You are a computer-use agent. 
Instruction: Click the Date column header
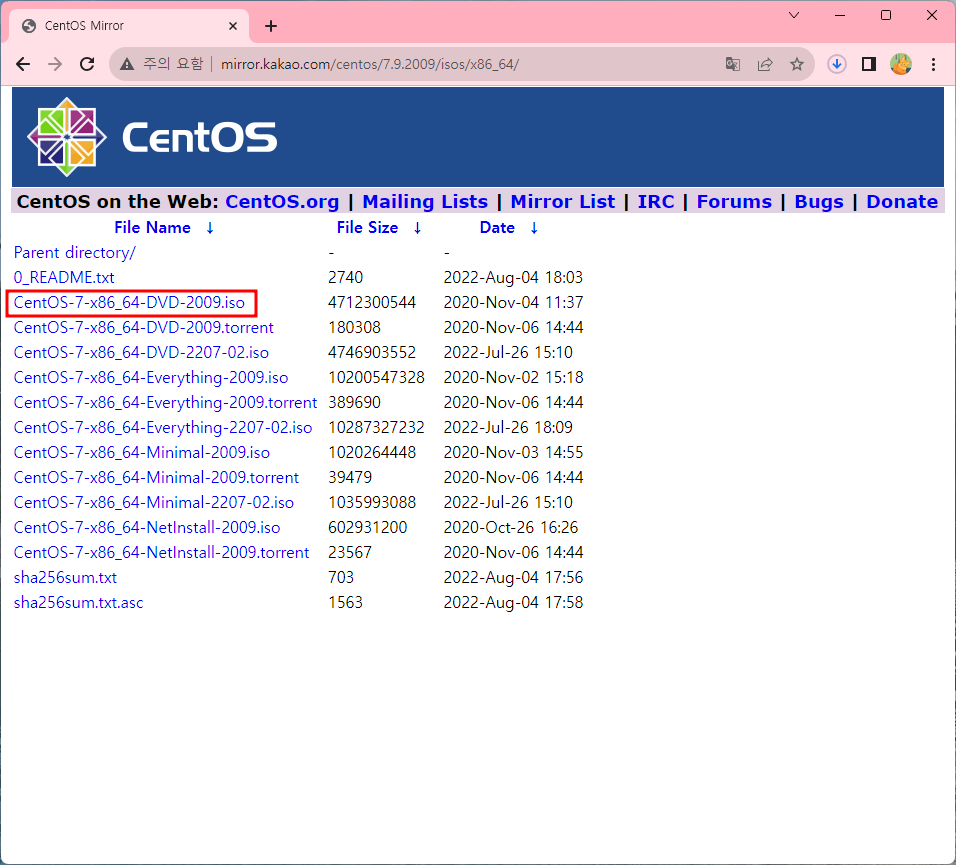point(497,228)
